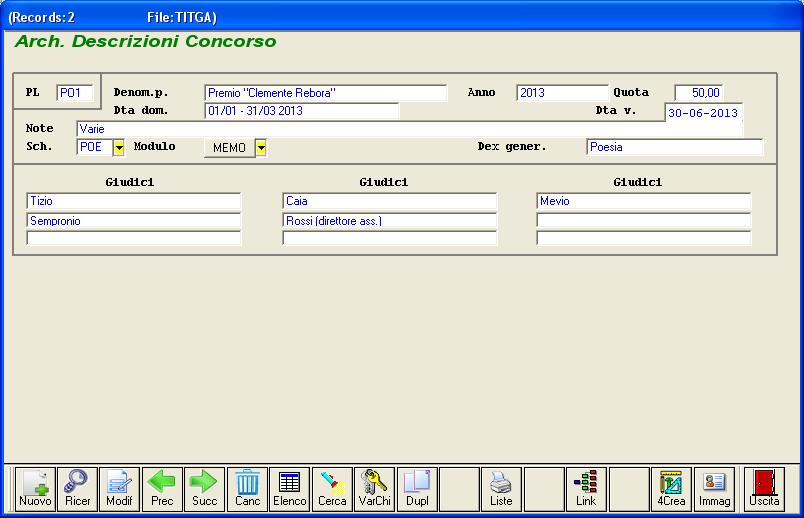Viewport: 804px width, 518px height.
Task: Select the Giudici field with Mevio
Action: point(644,201)
